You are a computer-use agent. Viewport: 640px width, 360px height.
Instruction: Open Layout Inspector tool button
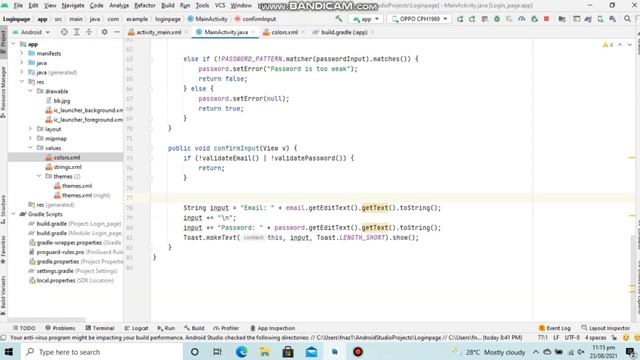click(605, 328)
